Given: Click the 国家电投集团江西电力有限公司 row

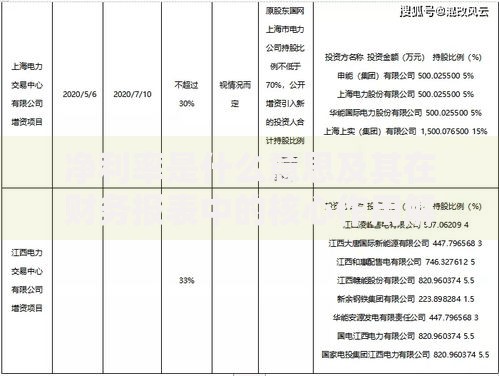Looking at the screenshot, I should [x=406, y=355].
